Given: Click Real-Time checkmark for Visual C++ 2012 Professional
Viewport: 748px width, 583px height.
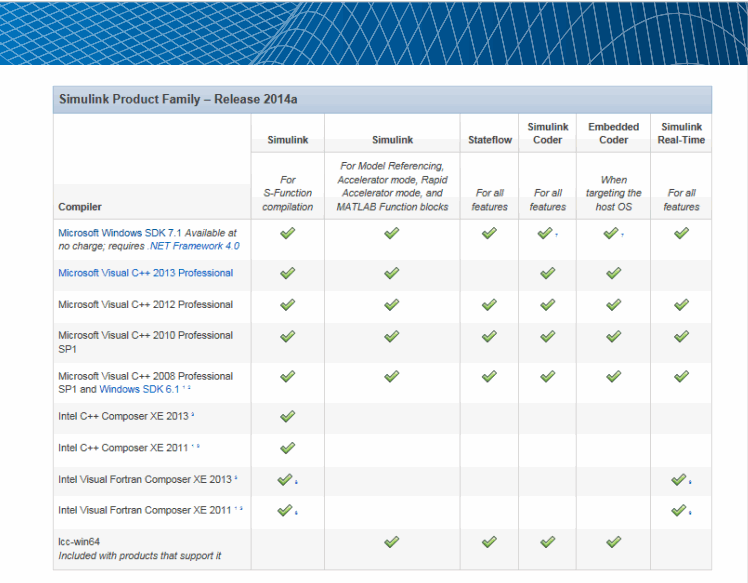Looking at the screenshot, I should point(681,305).
